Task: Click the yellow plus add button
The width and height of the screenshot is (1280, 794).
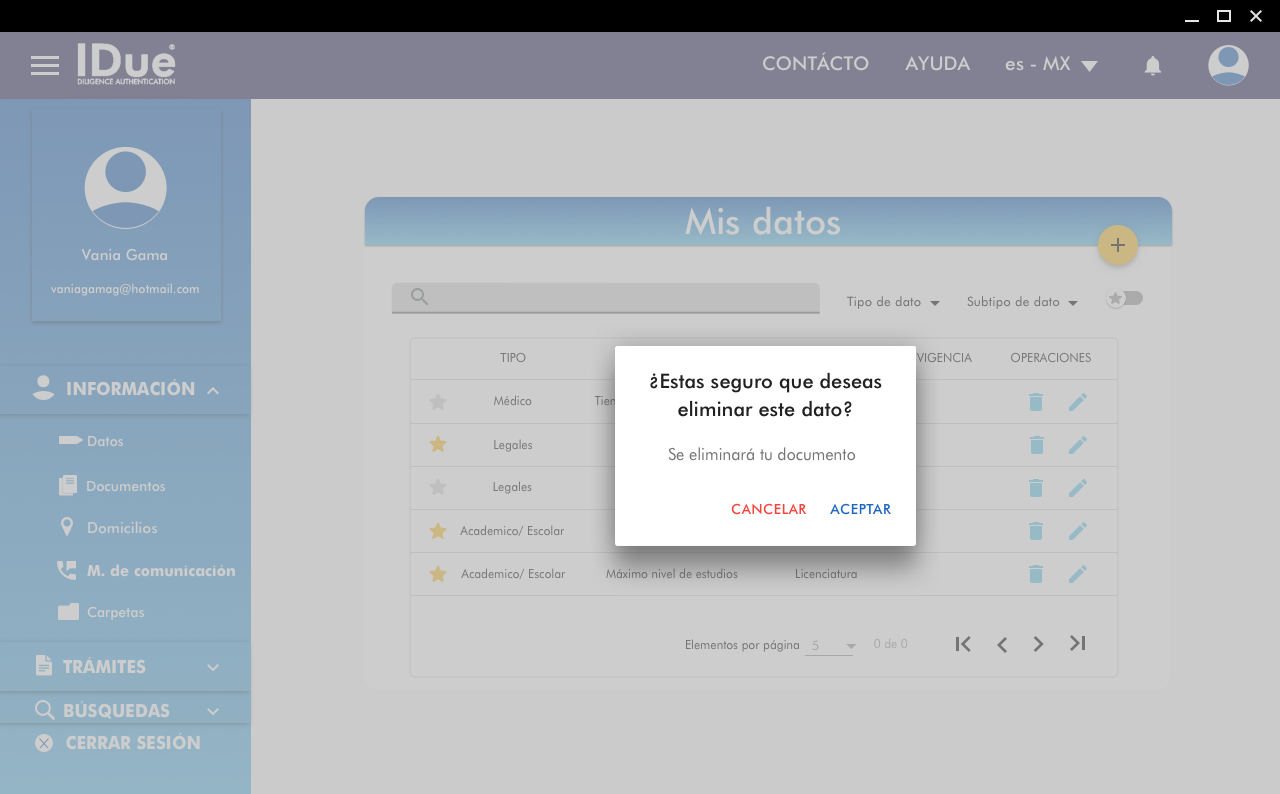Action: coord(1117,245)
